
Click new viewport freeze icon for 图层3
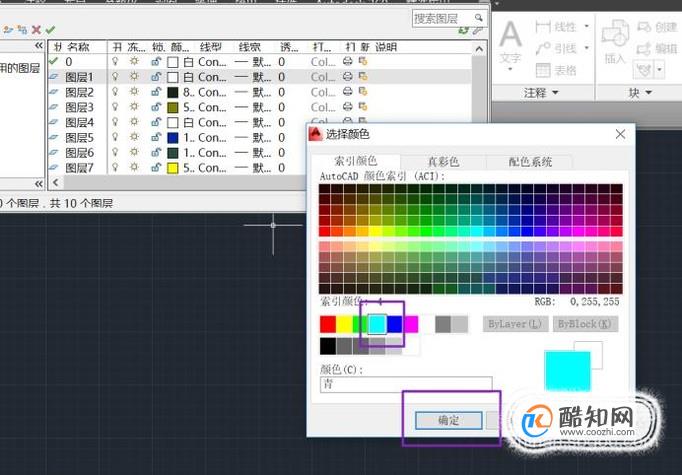click(x=363, y=107)
